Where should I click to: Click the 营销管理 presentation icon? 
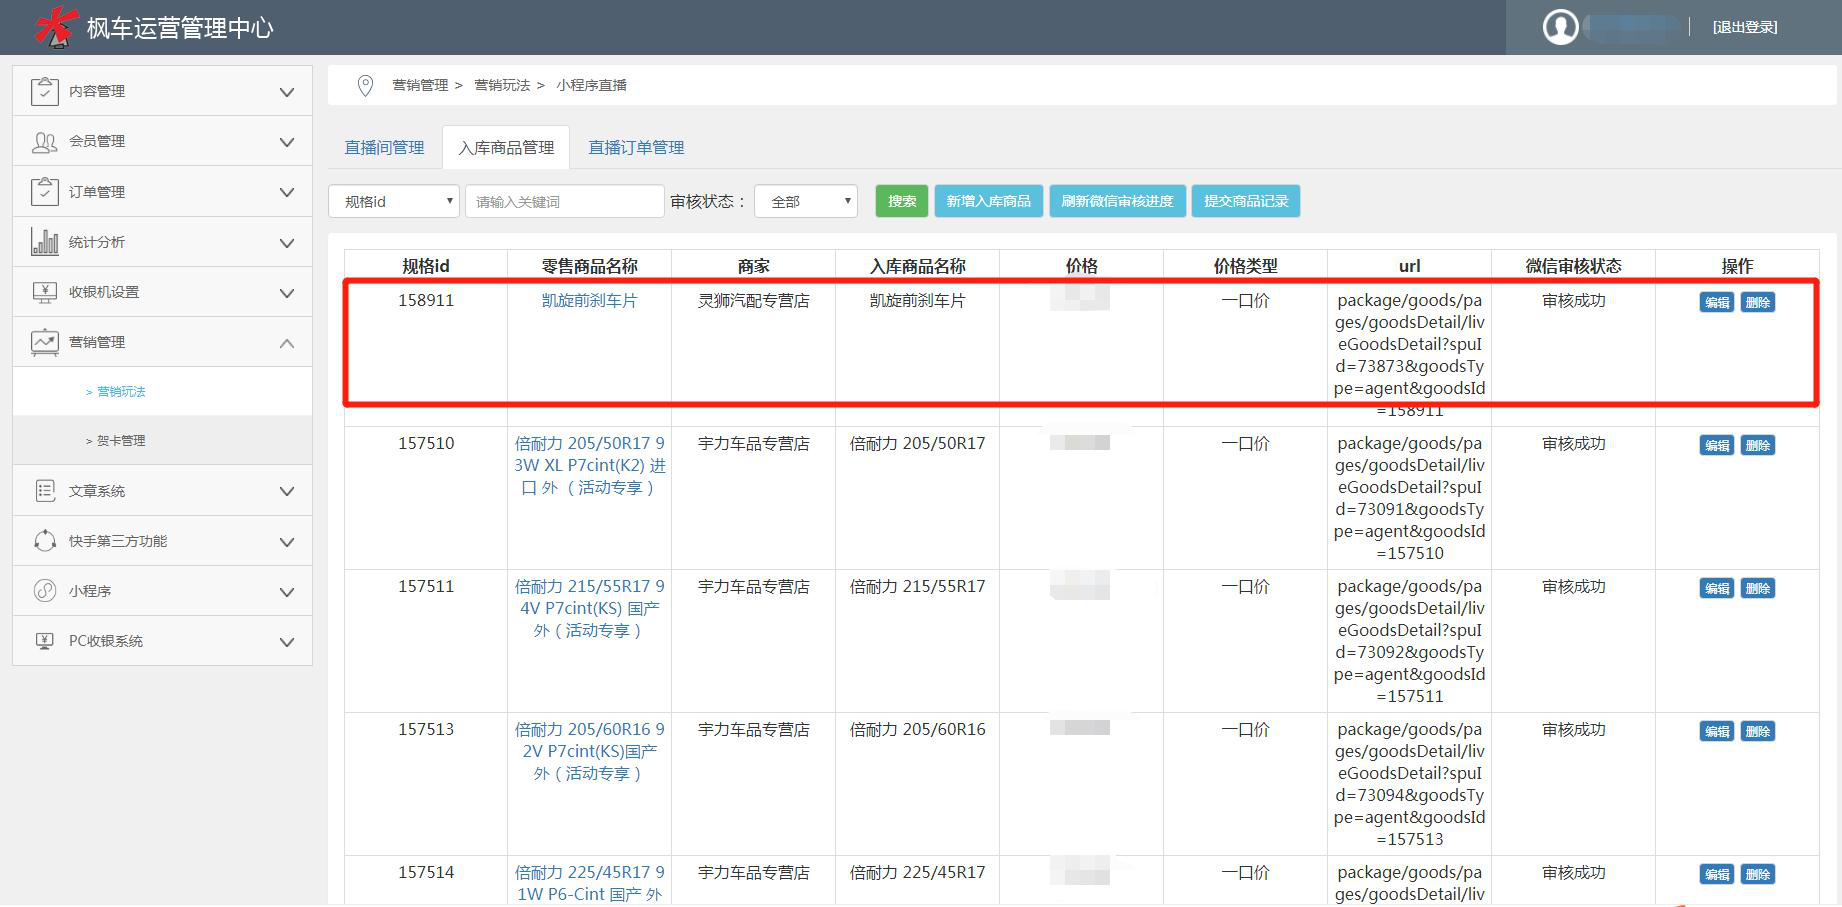[x=45, y=342]
